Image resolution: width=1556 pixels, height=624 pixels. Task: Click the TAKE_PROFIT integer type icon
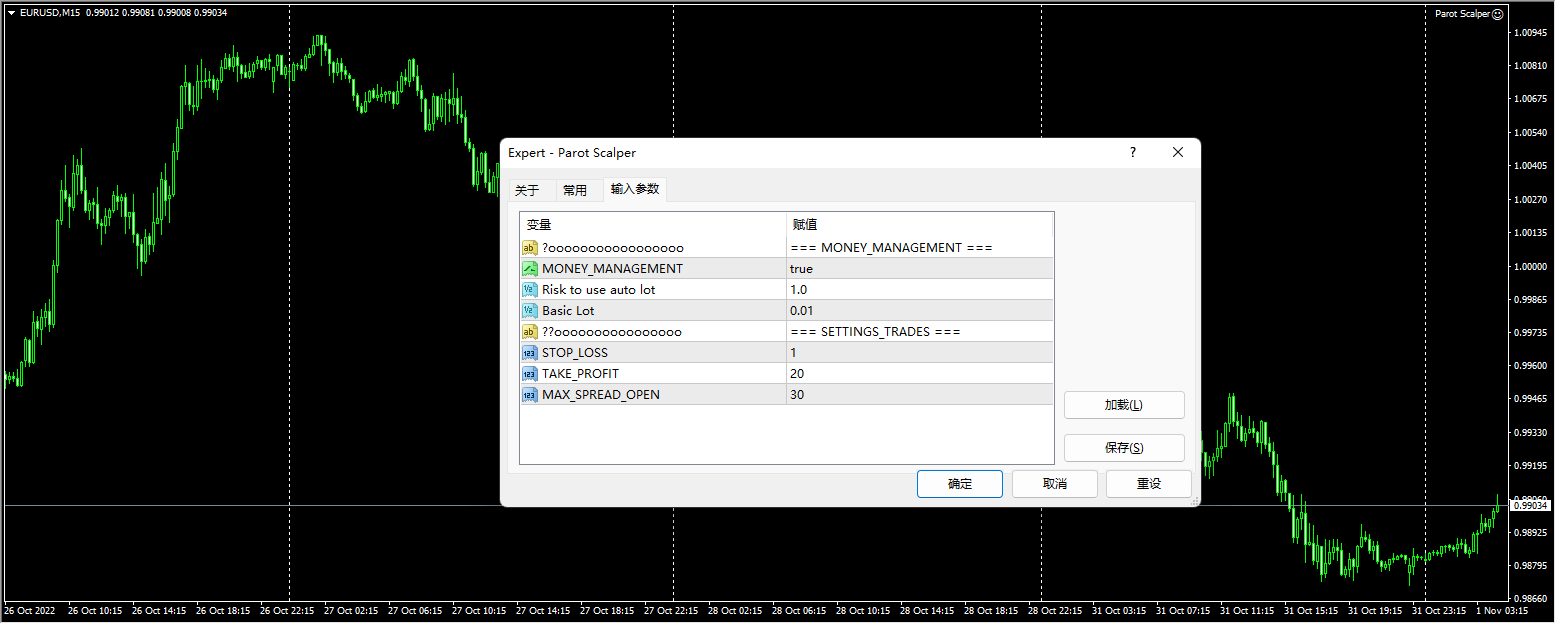pyautogui.click(x=530, y=373)
